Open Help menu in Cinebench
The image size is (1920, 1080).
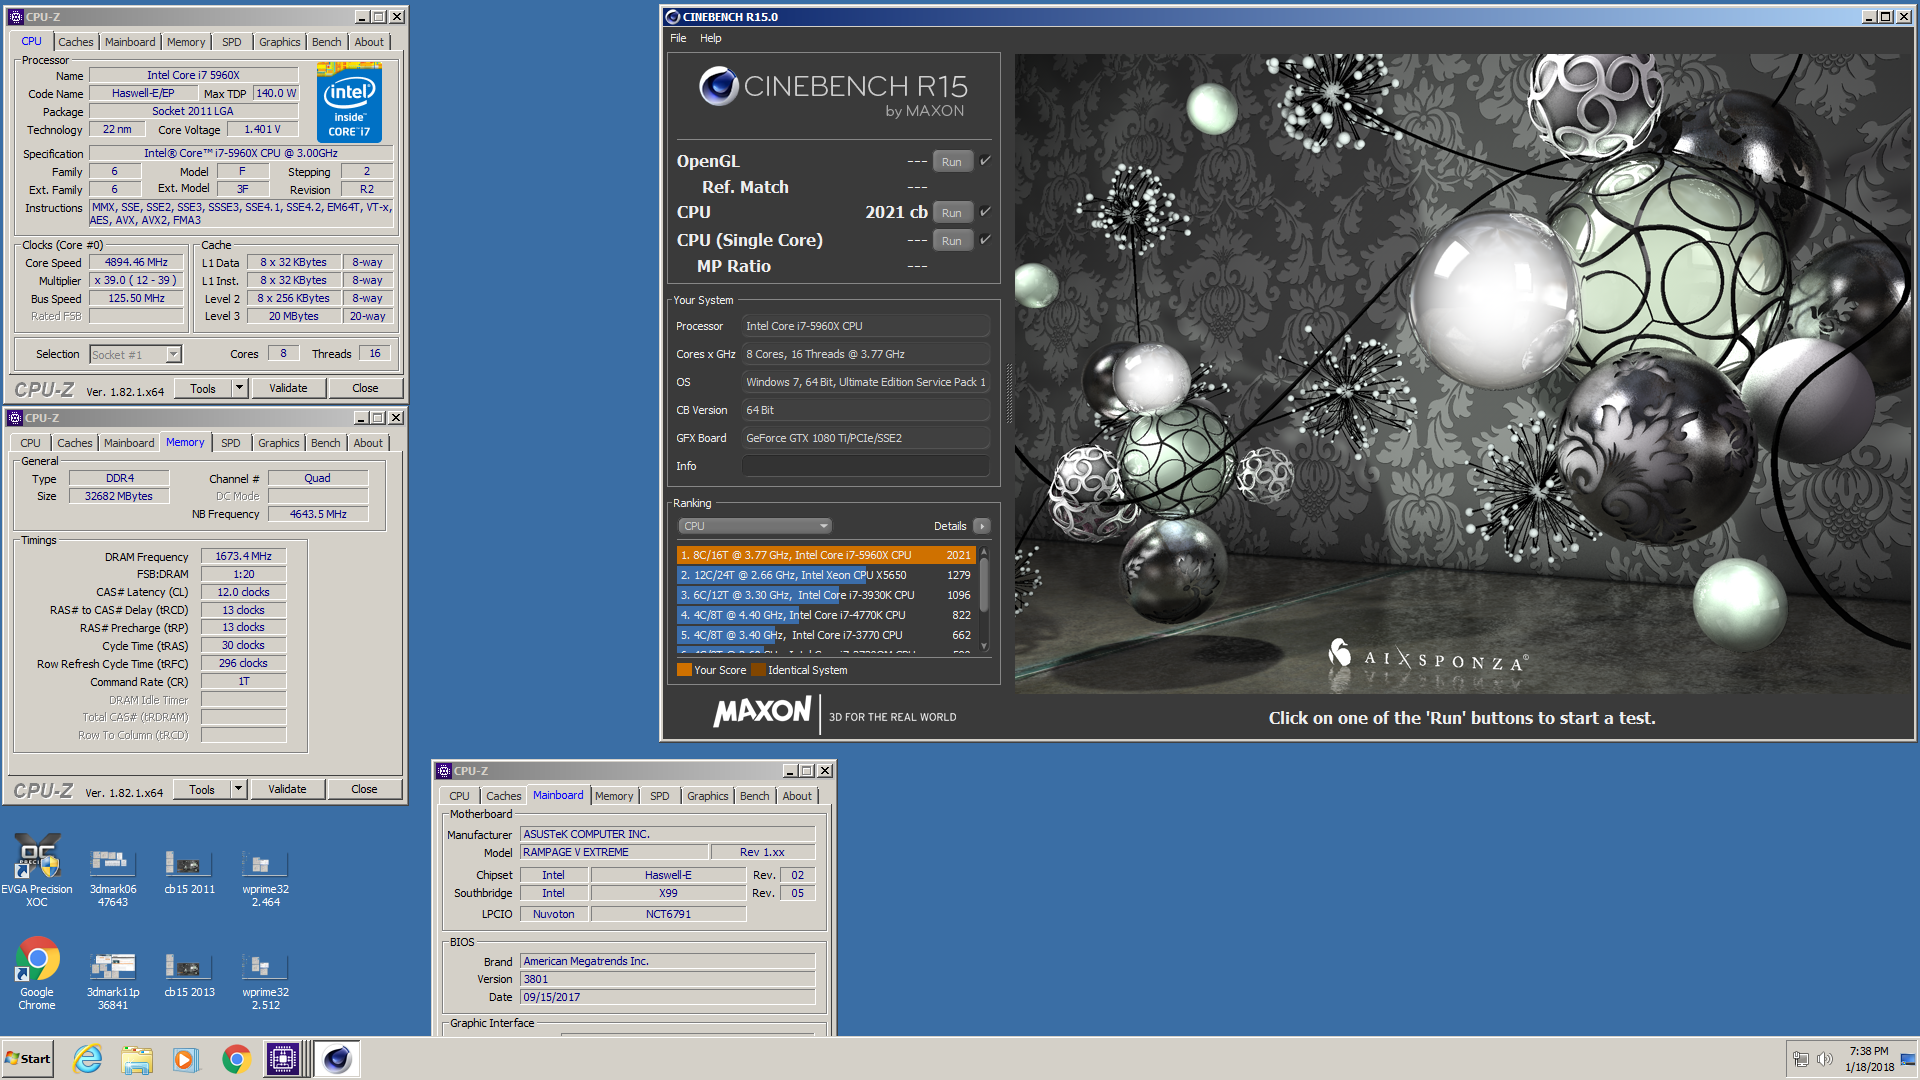[x=710, y=38]
